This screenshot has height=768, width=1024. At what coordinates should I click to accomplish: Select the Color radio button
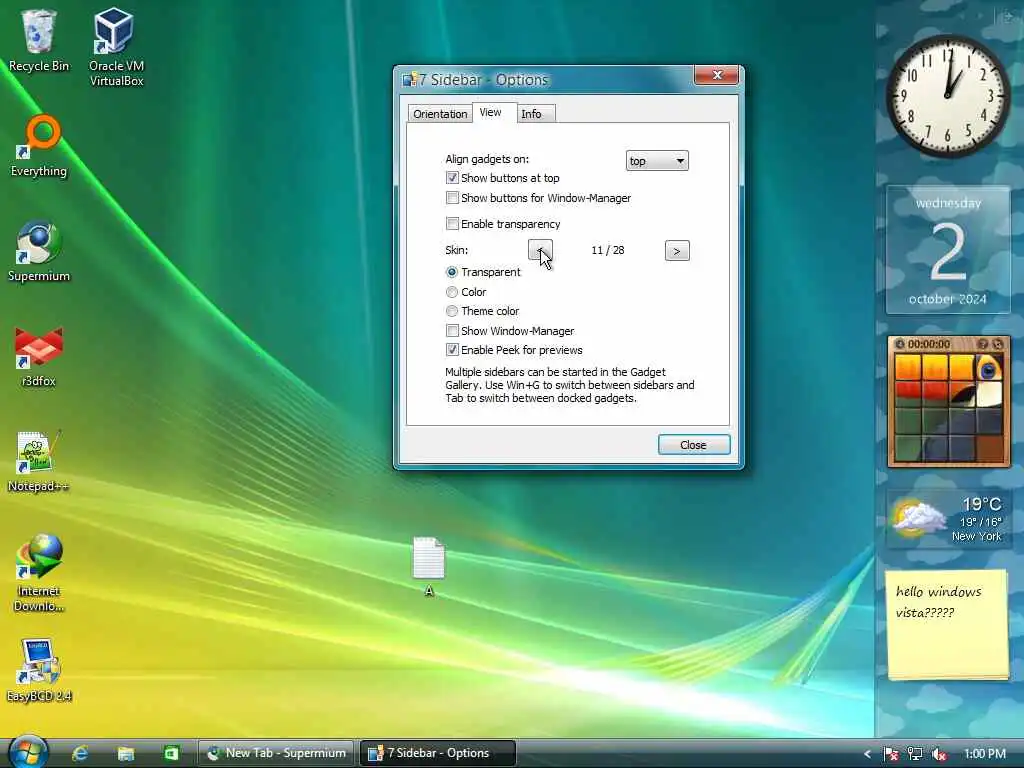pos(452,292)
